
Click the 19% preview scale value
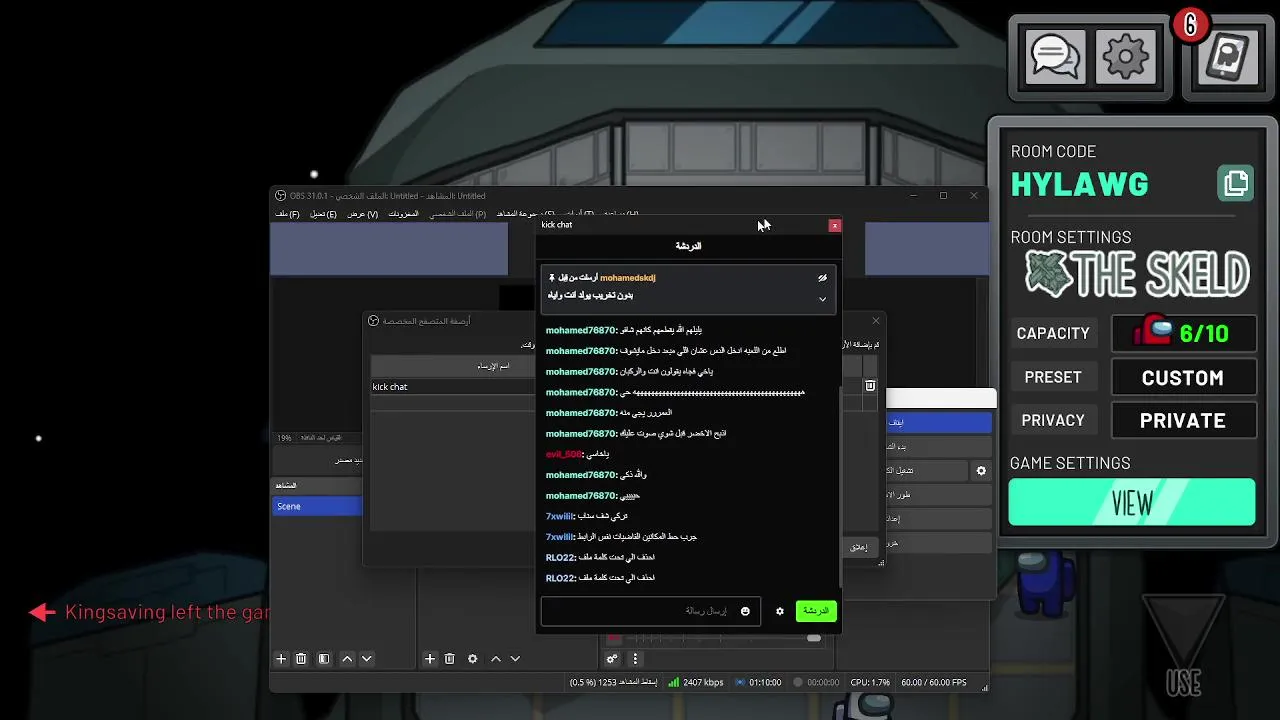point(285,438)
